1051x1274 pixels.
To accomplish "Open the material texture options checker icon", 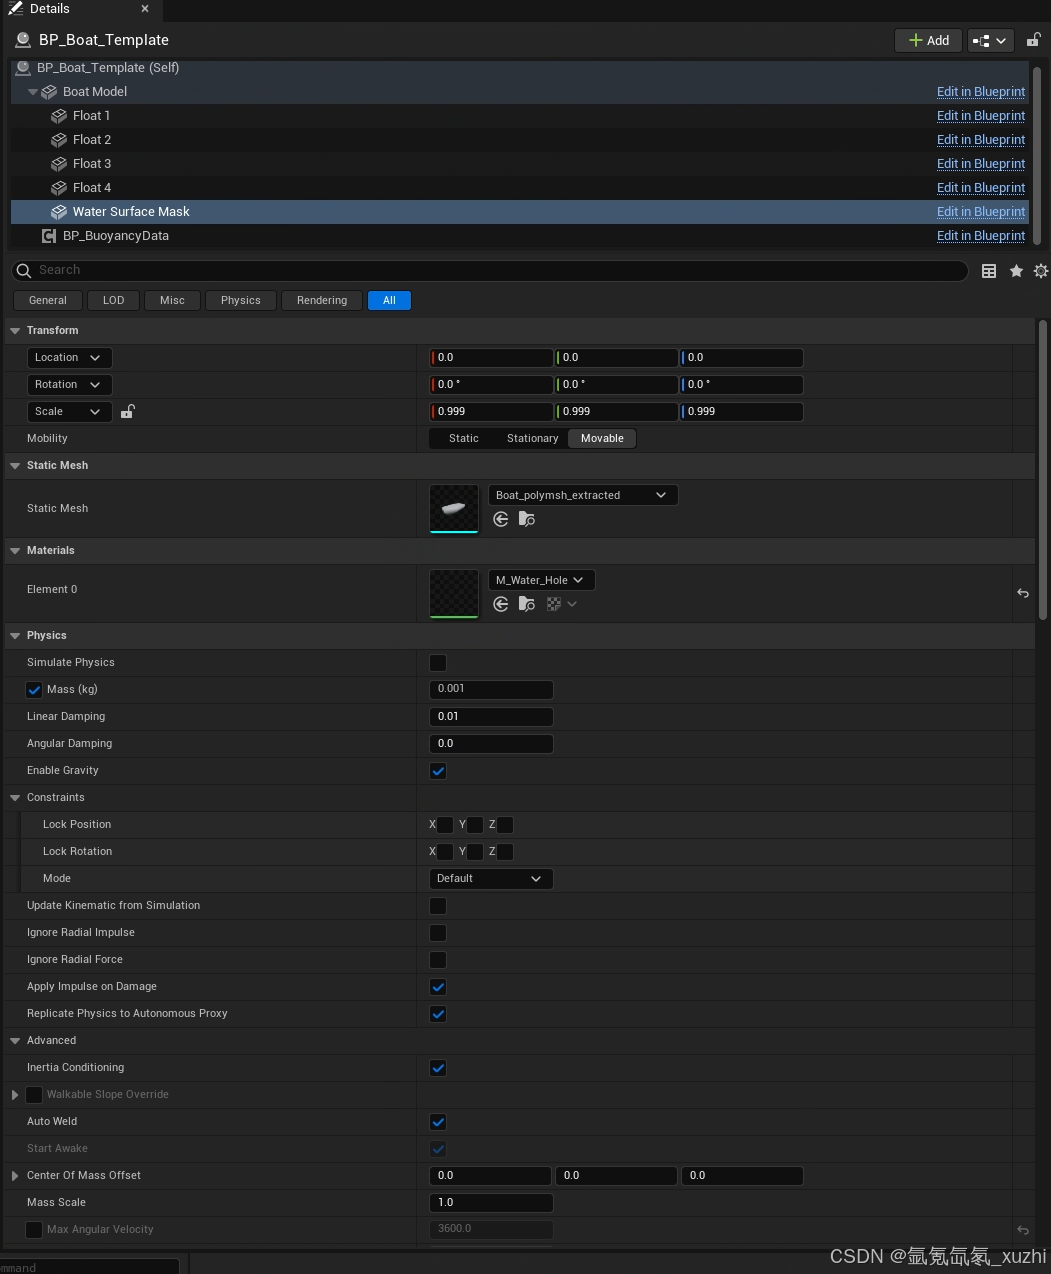I will 561,604.
